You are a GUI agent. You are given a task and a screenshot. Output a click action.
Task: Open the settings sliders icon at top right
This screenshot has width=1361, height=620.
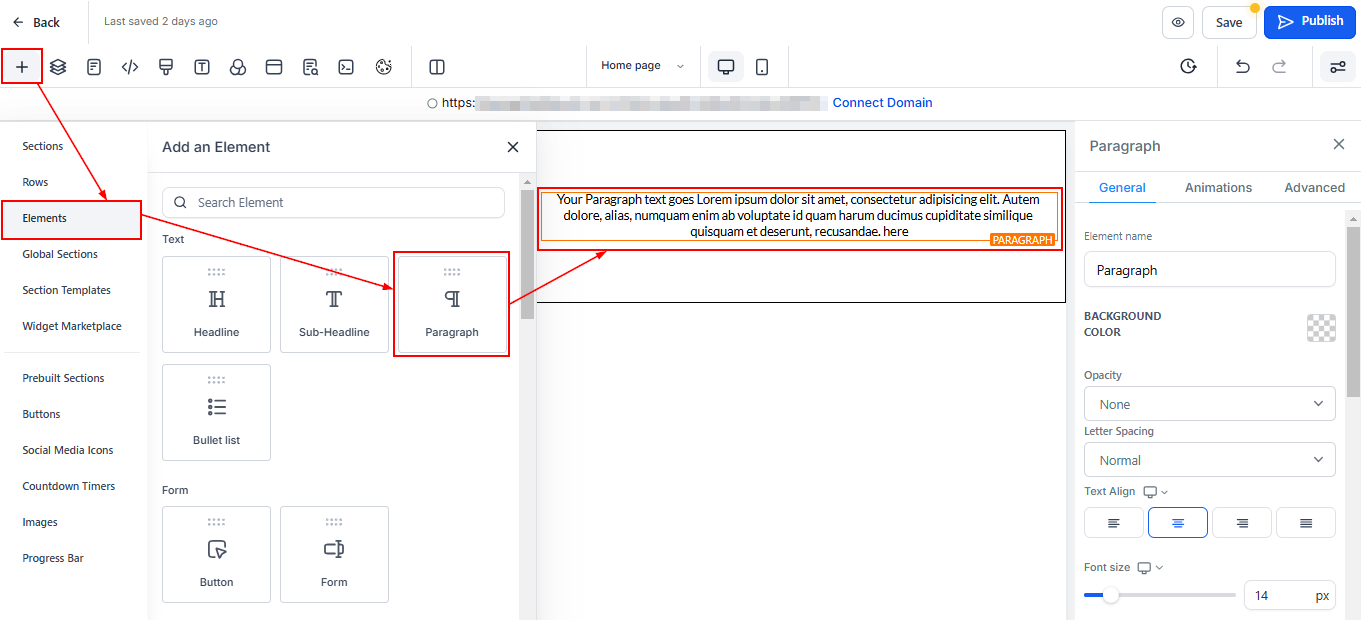1336,67
